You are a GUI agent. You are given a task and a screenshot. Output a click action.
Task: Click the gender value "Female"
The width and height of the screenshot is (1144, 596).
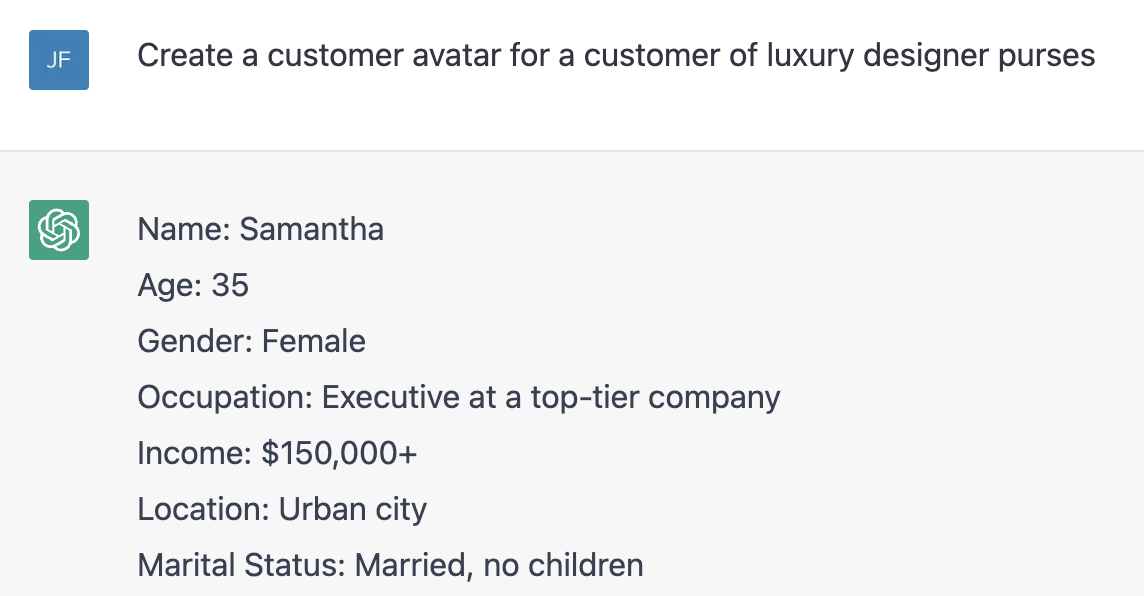(314, 342)
